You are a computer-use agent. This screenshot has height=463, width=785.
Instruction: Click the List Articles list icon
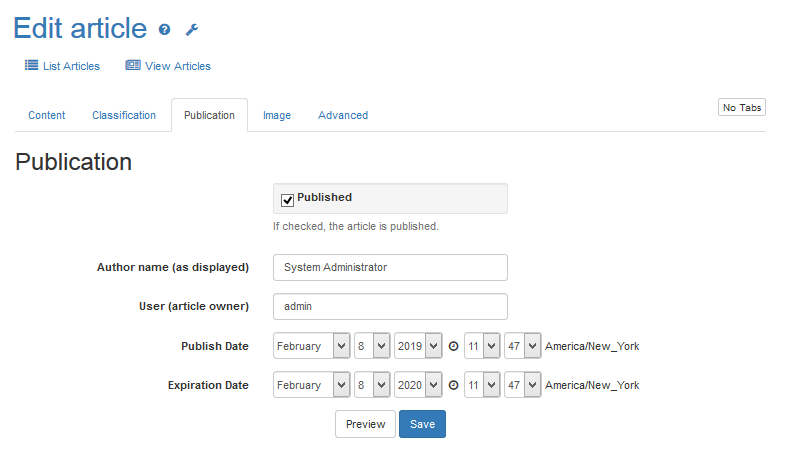(31, 66)
